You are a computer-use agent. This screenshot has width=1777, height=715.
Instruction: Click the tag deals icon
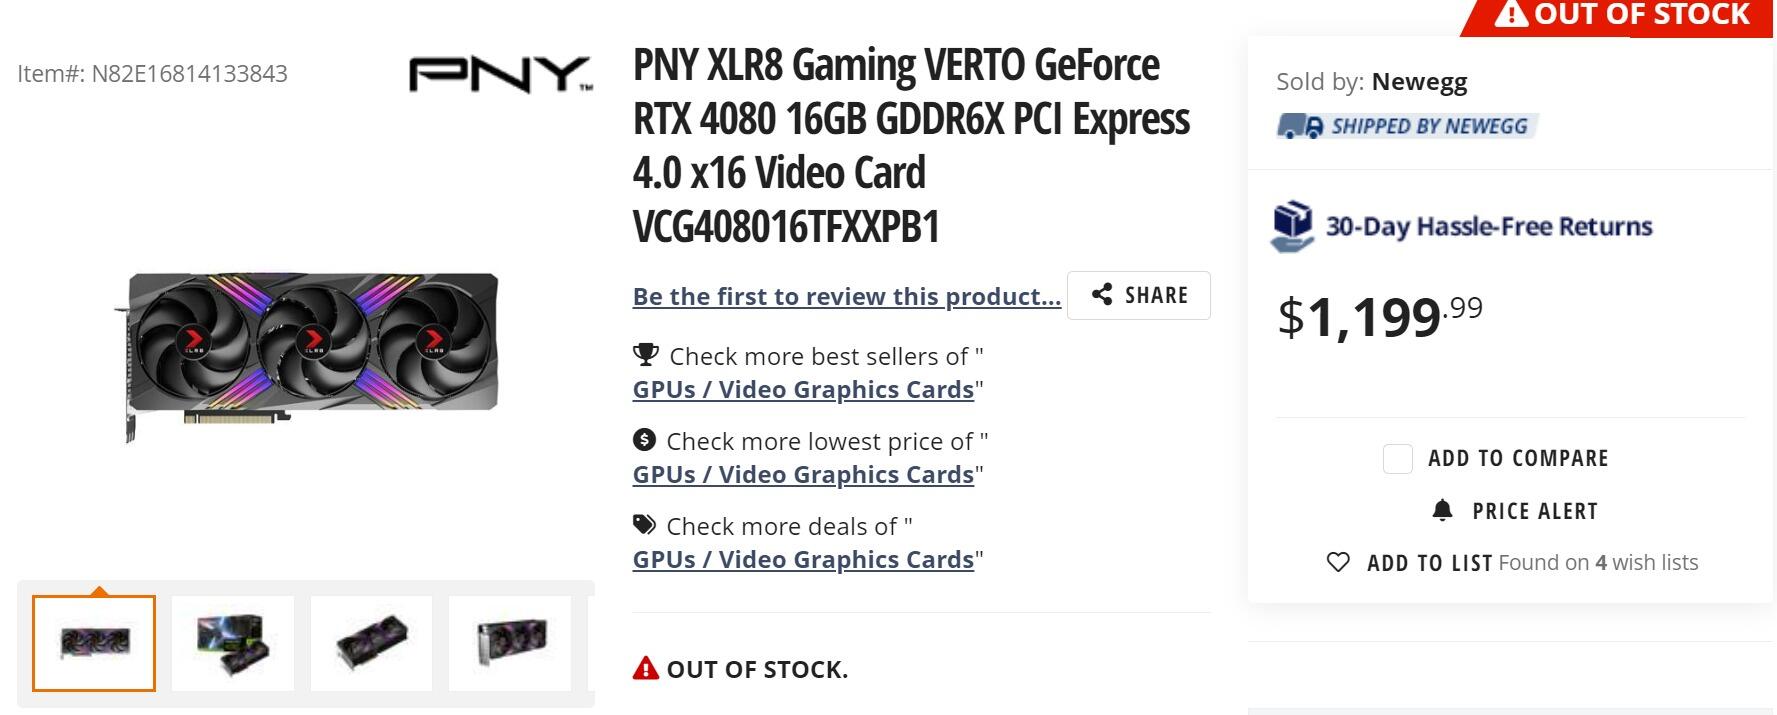click(644, 525)
